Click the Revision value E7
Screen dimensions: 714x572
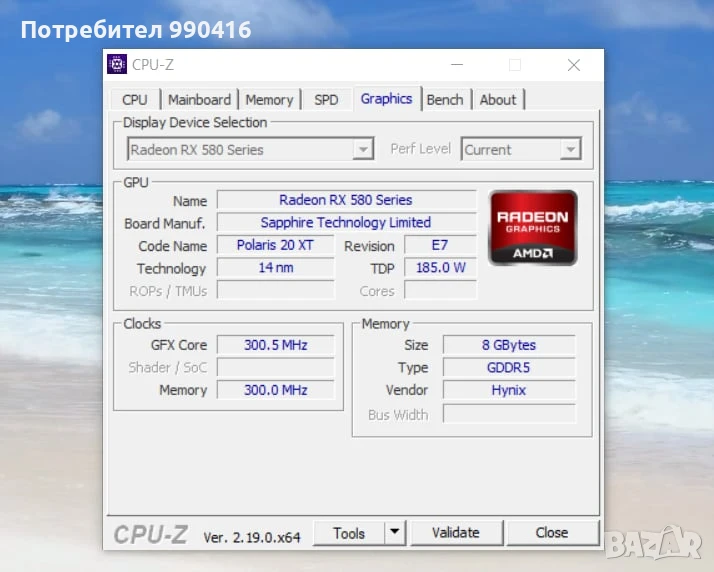[x=440, y=245]
